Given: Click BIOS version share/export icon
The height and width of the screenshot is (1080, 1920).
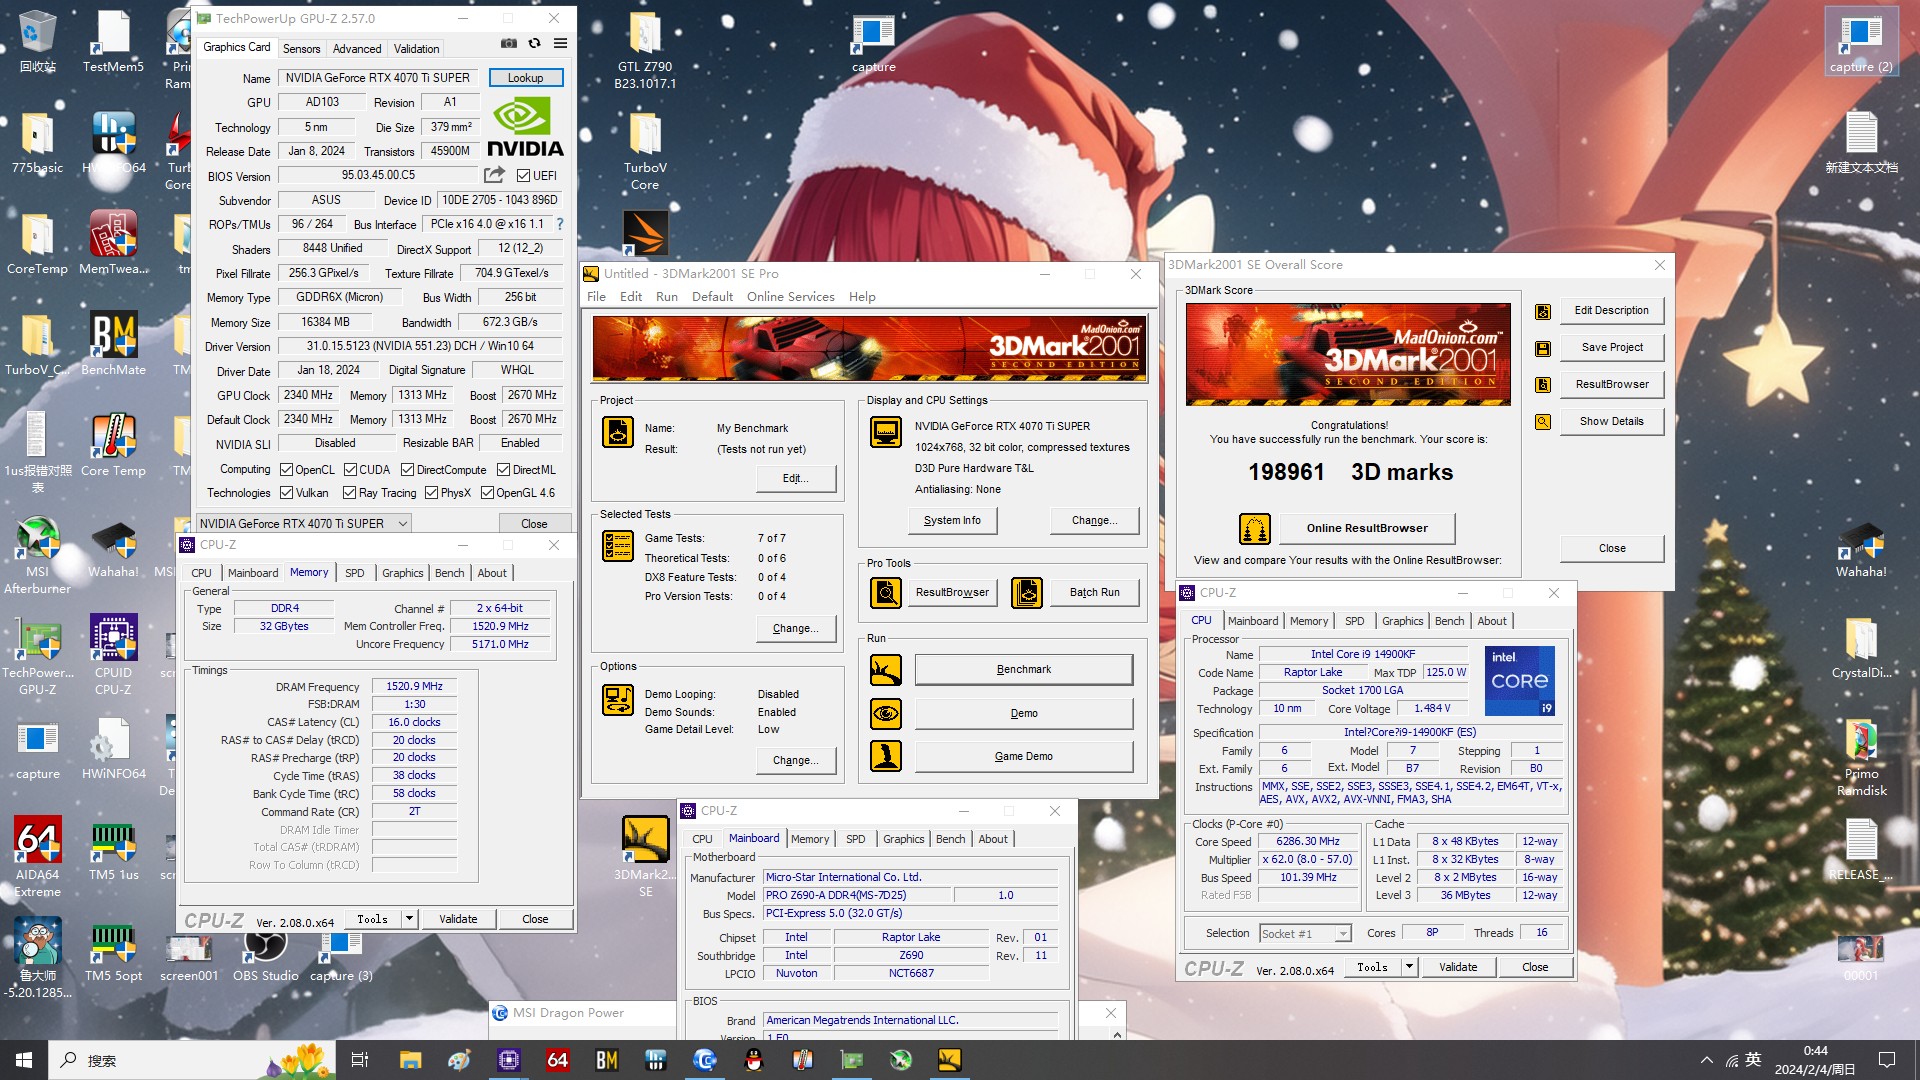Looking at the screenshot, I should pos(494,175).
